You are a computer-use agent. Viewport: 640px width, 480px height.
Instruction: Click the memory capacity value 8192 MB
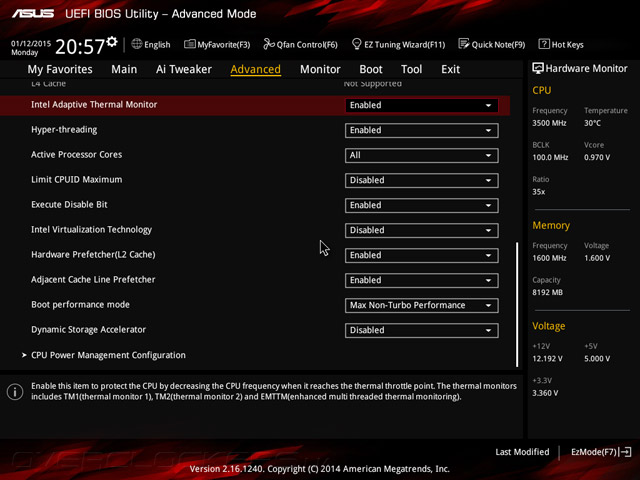click(x=547, y=292)
